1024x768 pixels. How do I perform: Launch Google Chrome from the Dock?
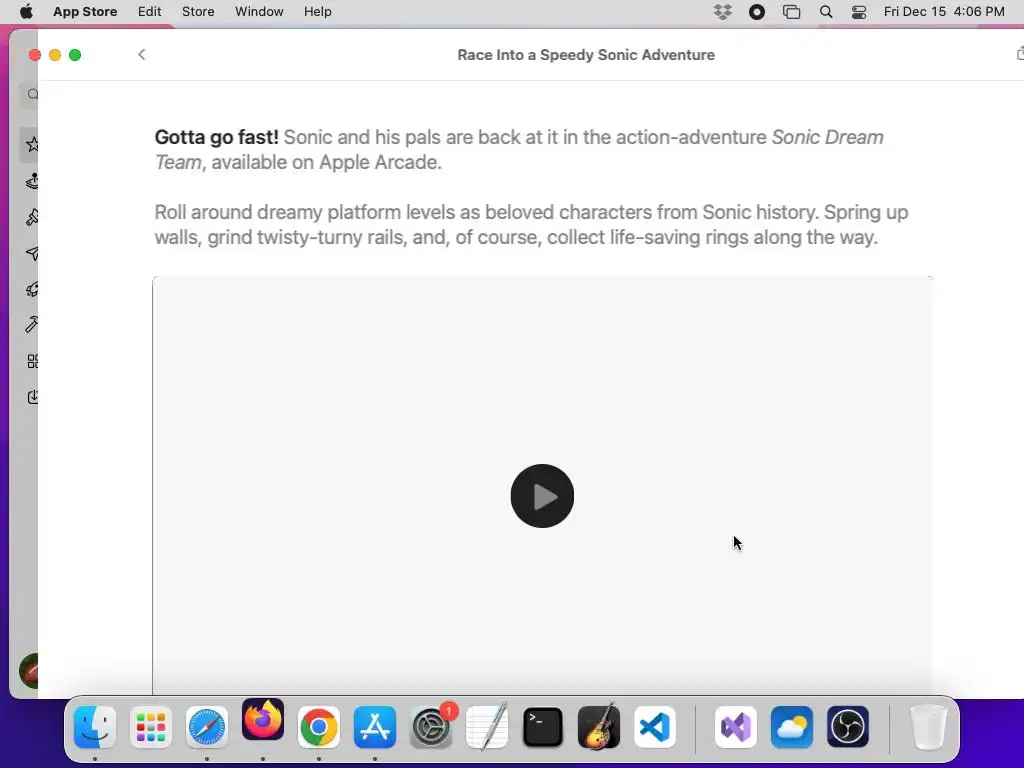coord(319,727)
